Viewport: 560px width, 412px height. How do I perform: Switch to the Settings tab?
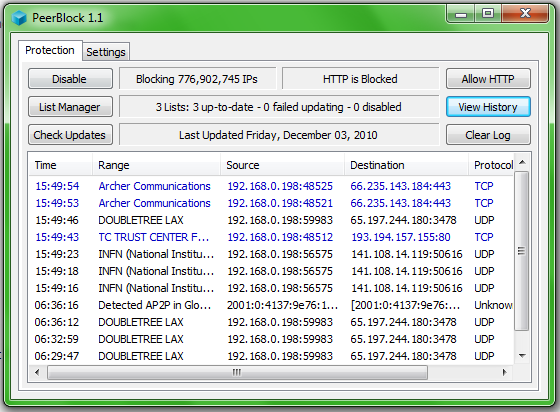click(106, 52)
